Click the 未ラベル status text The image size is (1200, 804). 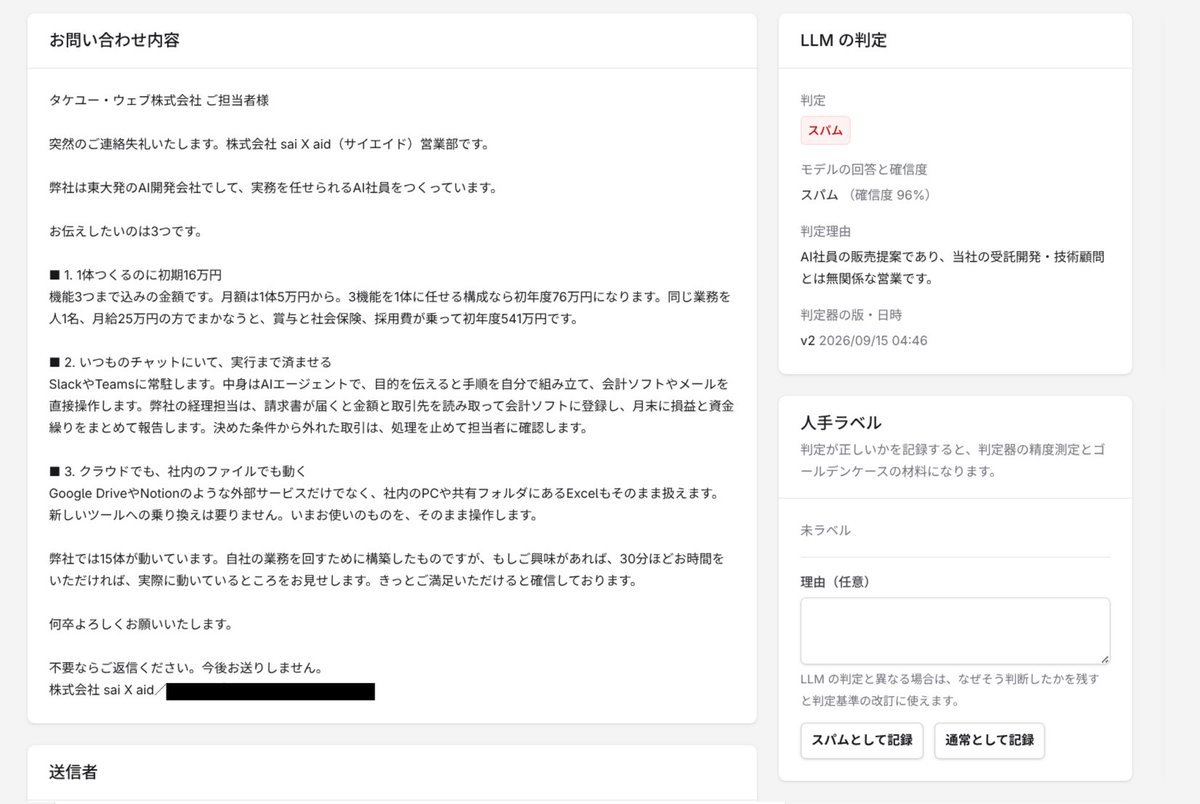pyautogui.click(x=826, y=530)
